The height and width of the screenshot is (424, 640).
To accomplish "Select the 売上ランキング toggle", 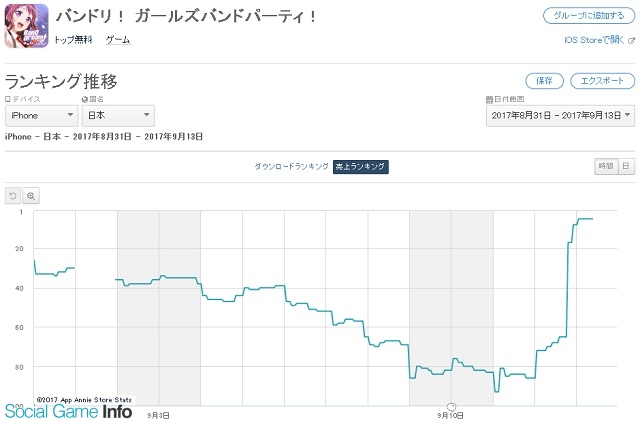I will 360,166.
